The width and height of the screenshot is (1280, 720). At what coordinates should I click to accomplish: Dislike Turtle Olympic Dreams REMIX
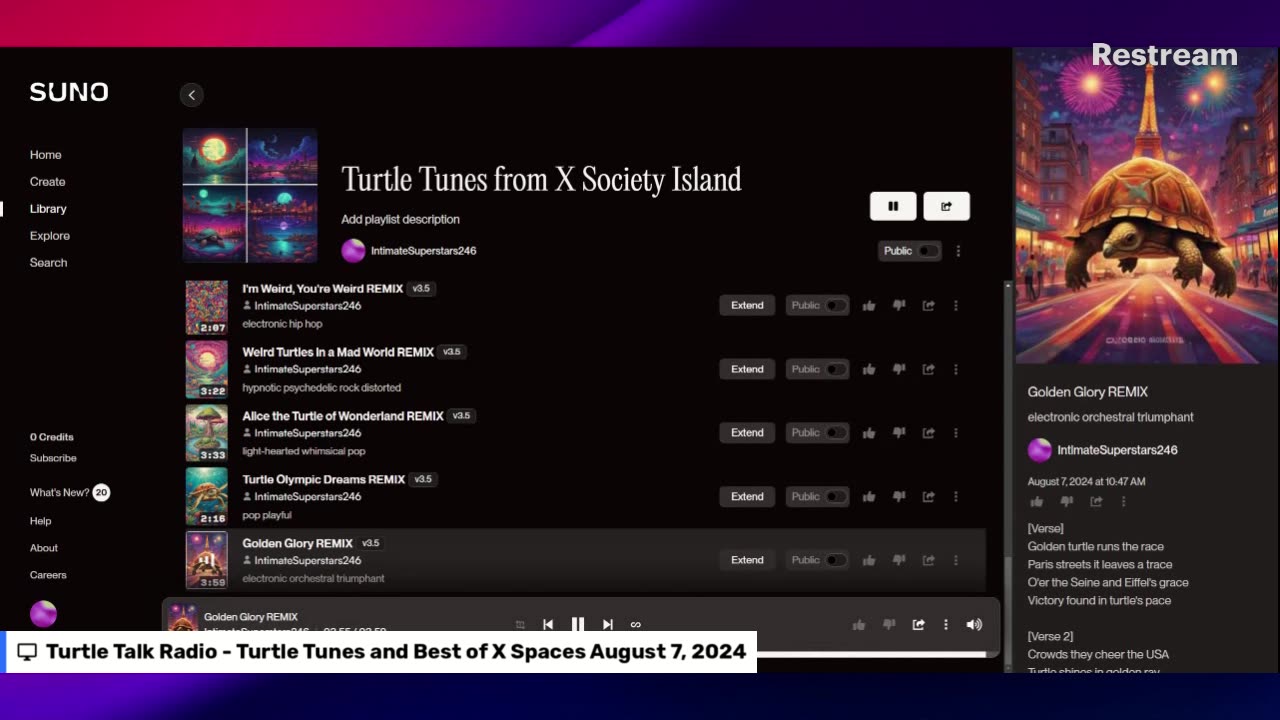[x=899, y=496]
